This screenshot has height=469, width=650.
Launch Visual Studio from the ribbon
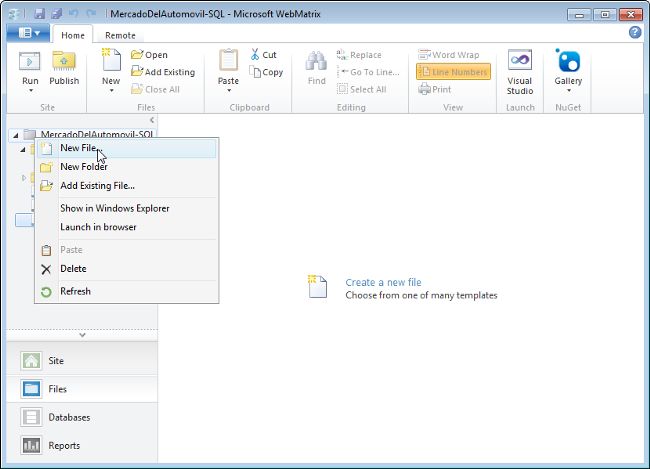point(520,72)
